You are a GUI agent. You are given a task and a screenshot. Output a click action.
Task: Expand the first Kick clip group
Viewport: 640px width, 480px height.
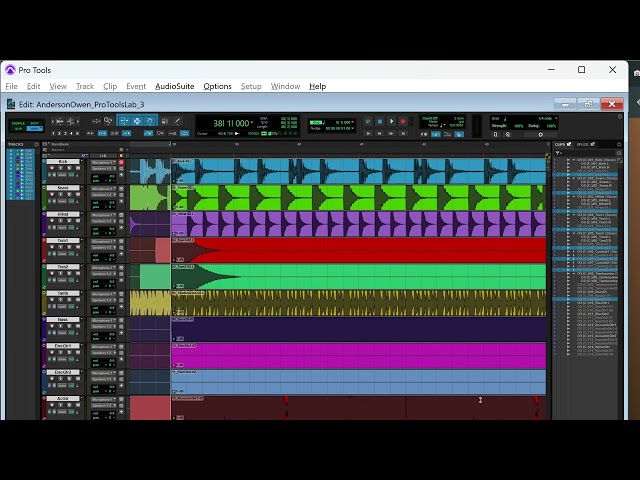tap(574, 160)
